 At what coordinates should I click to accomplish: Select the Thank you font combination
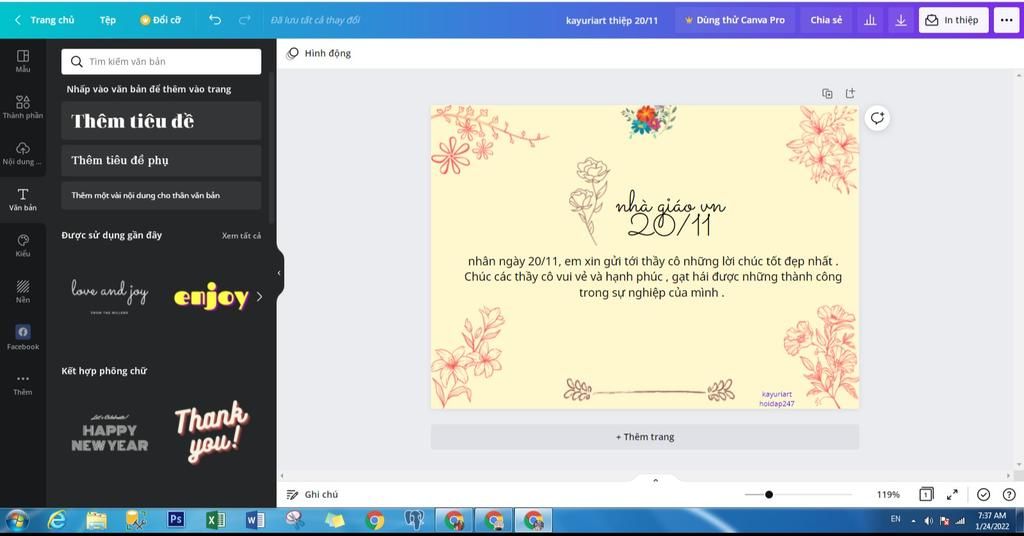pyautogui.click(x=211, y=433)
